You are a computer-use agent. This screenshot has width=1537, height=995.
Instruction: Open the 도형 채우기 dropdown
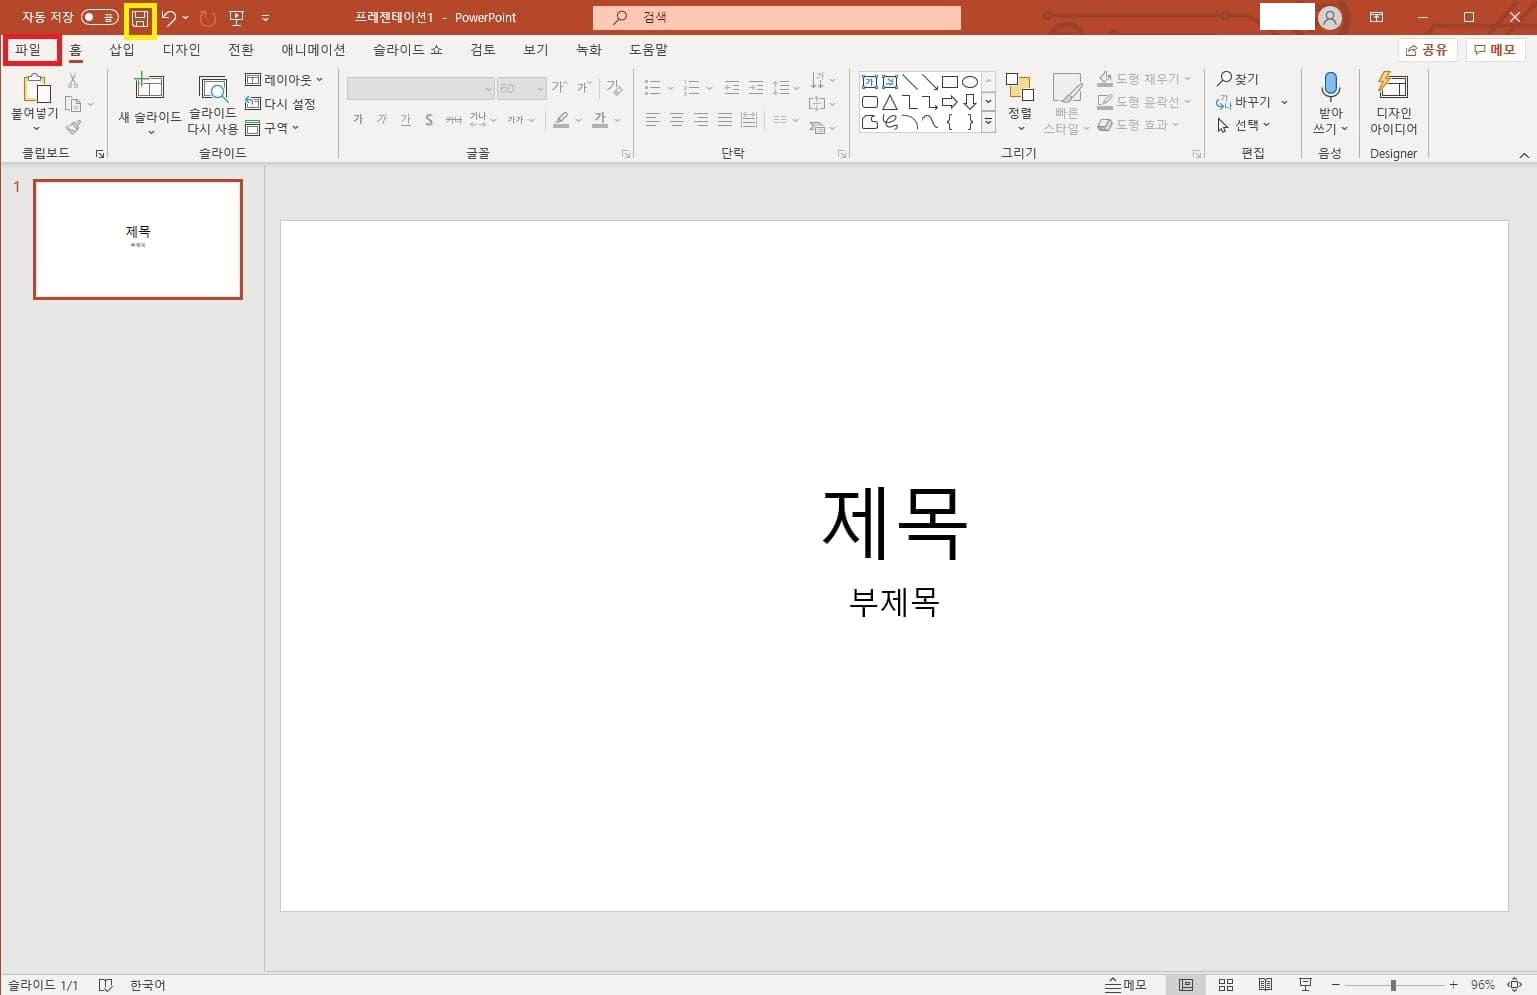(x=1144, y=78)
